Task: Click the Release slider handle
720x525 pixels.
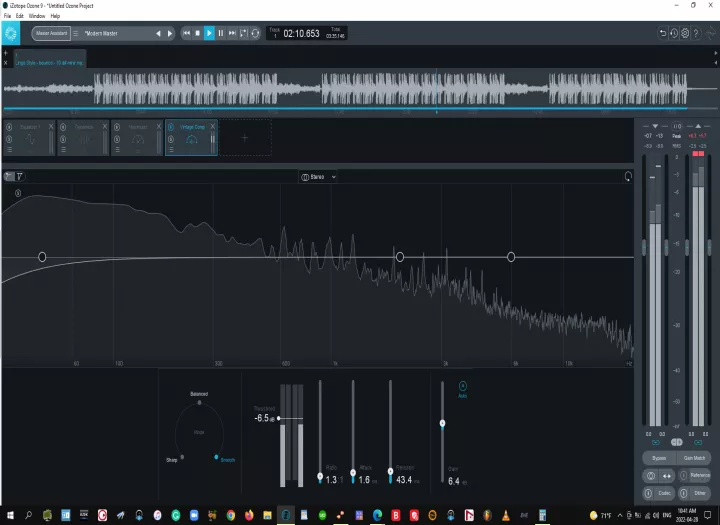Action: pos(390,471)
